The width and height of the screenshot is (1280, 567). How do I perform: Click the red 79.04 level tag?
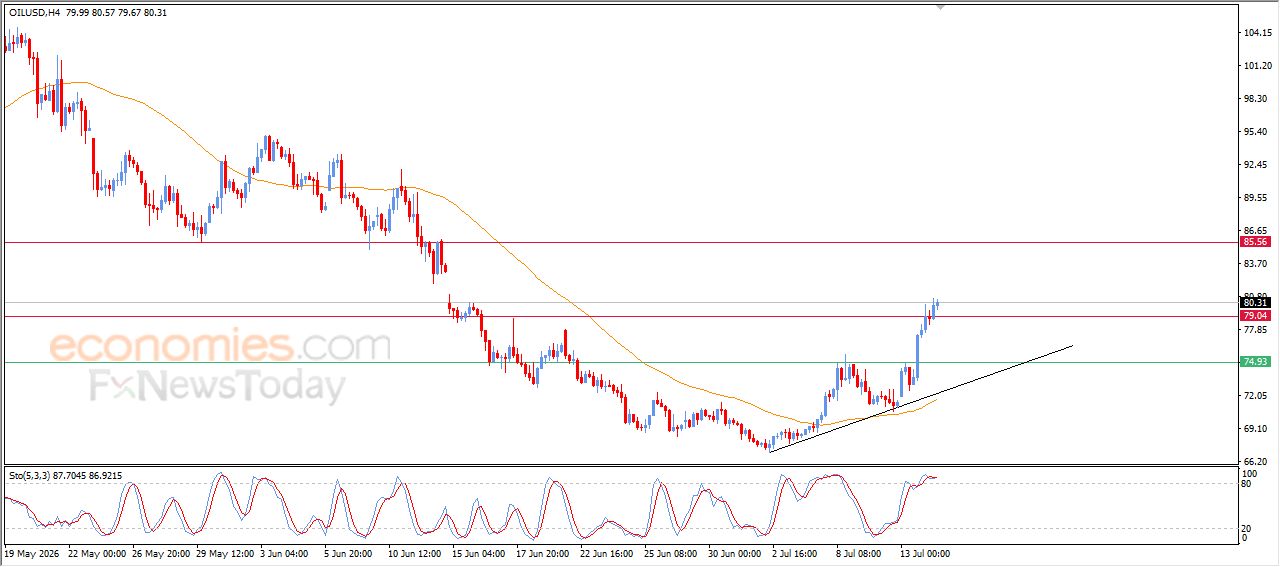[x=1255, y=316]
